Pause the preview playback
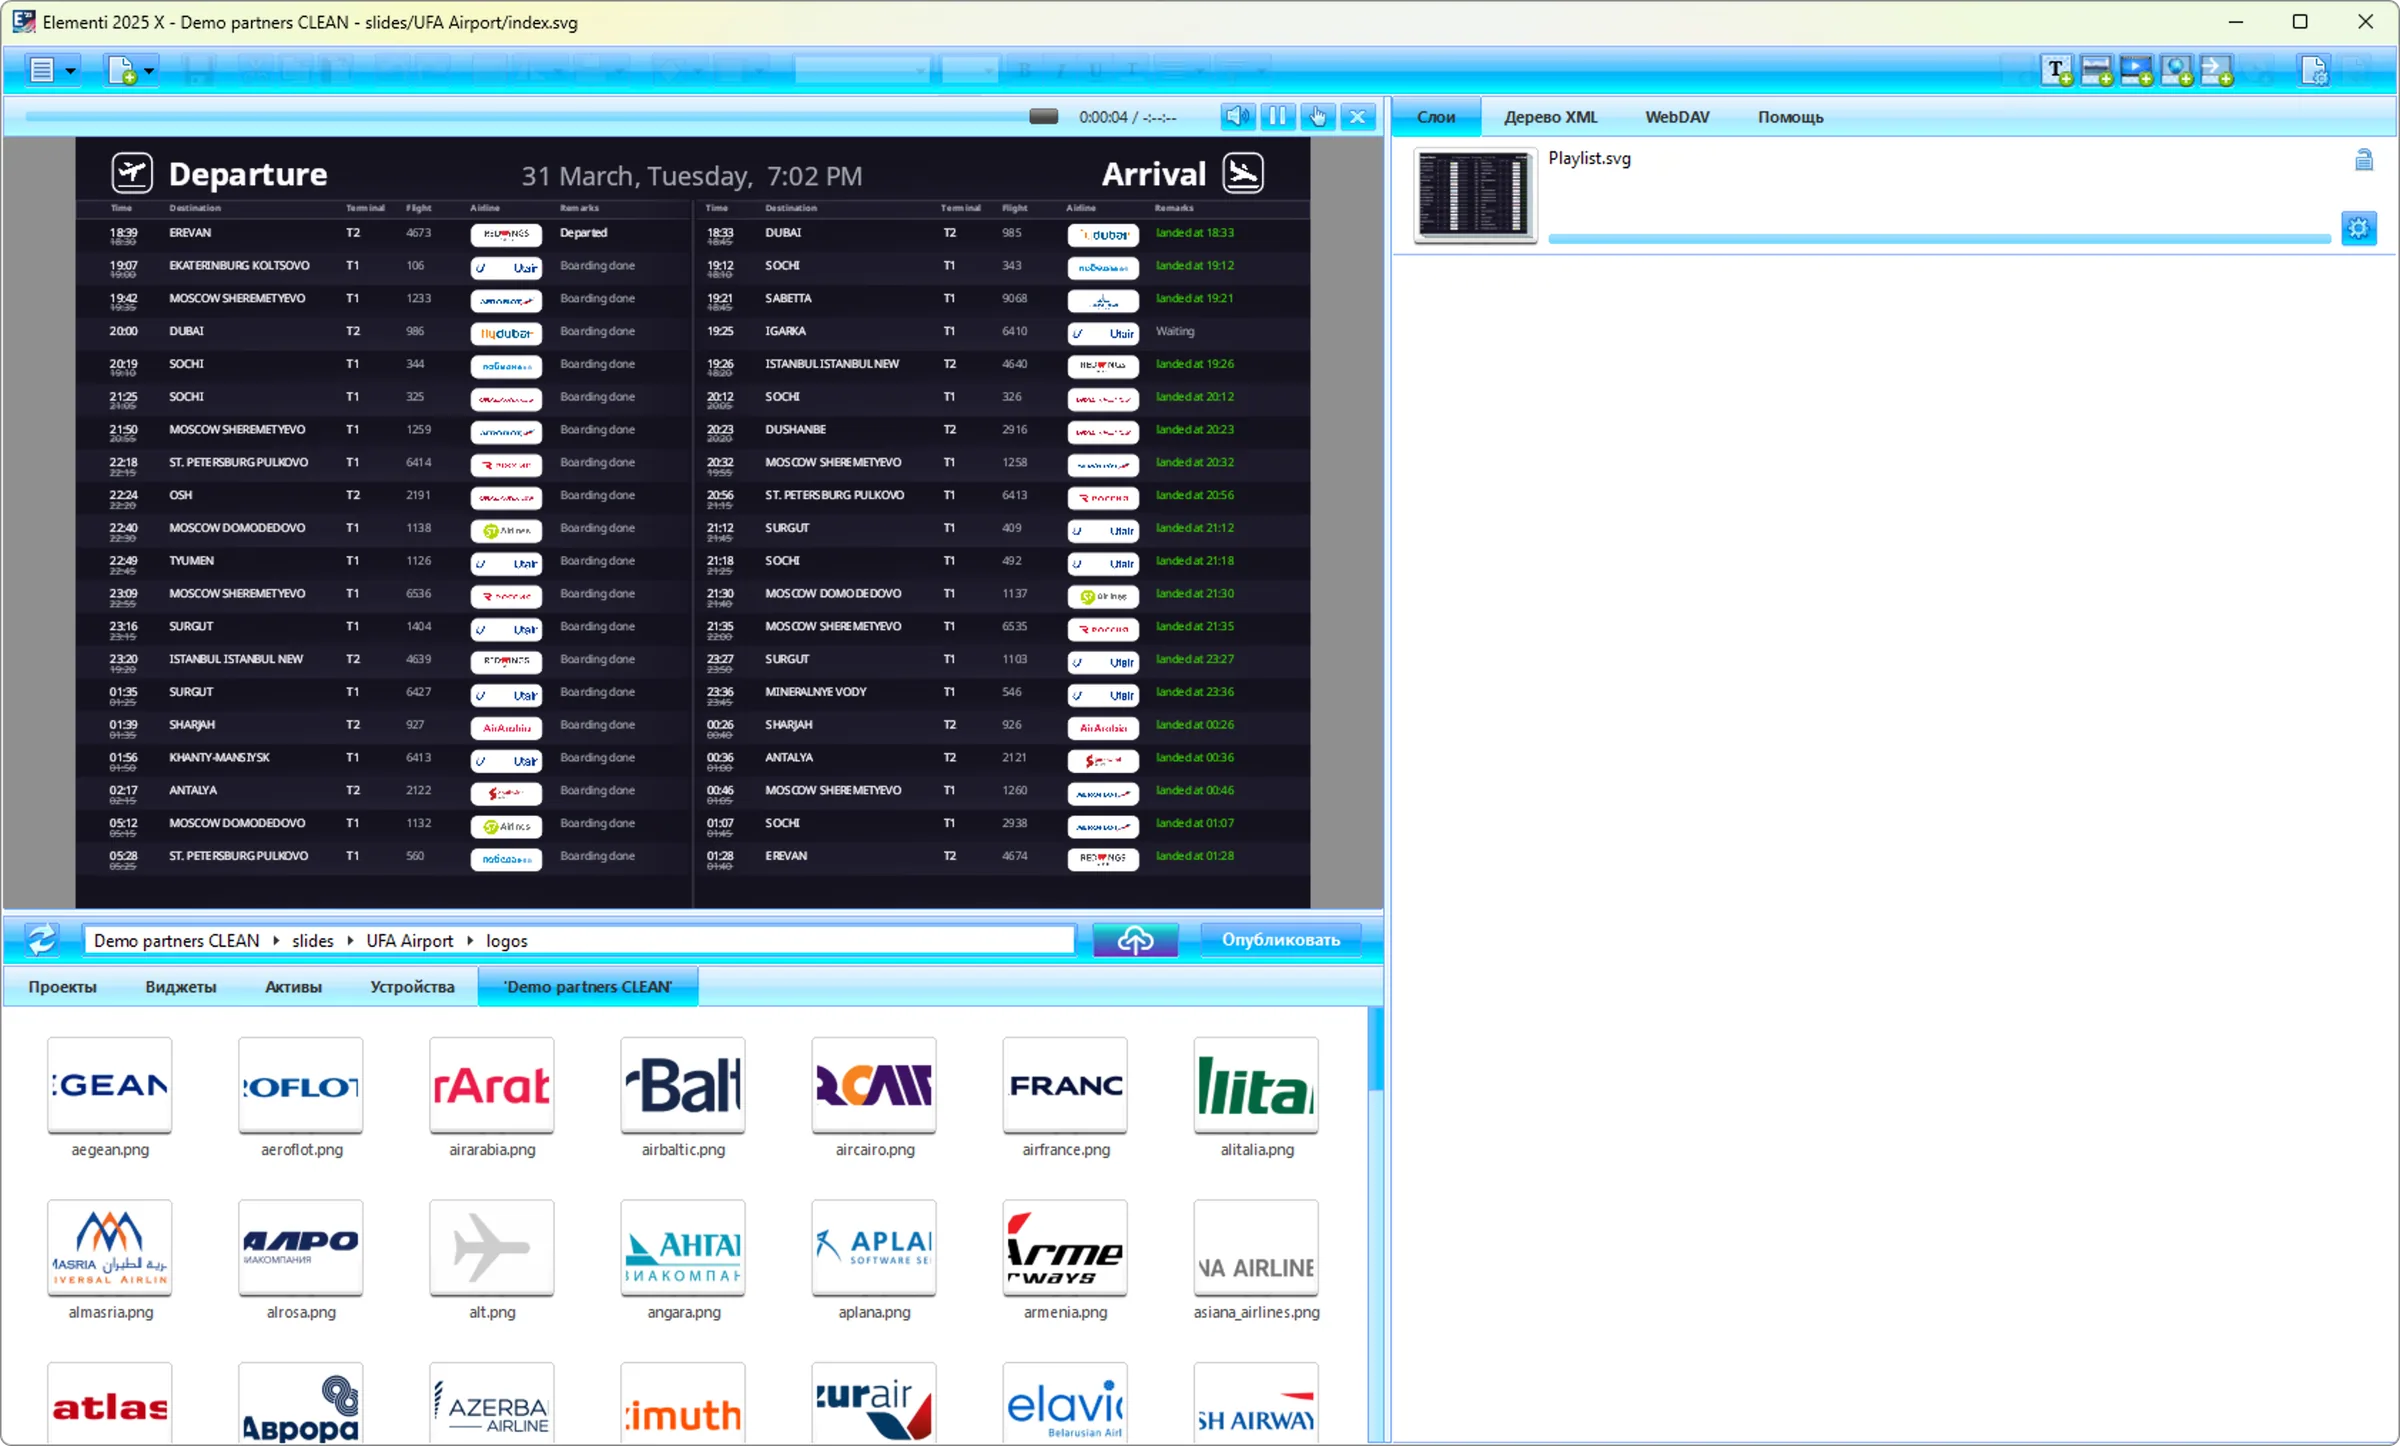Screen dimensions: 2400x1446 [x=1278, y=116]
